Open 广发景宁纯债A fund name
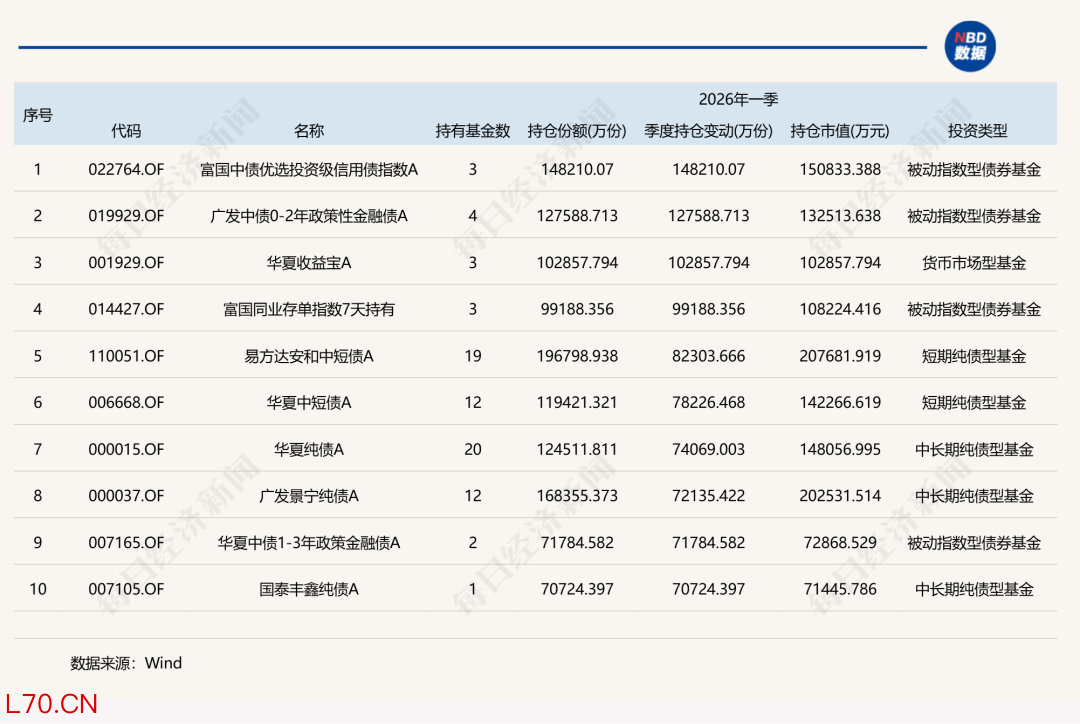 click(309, 496)
